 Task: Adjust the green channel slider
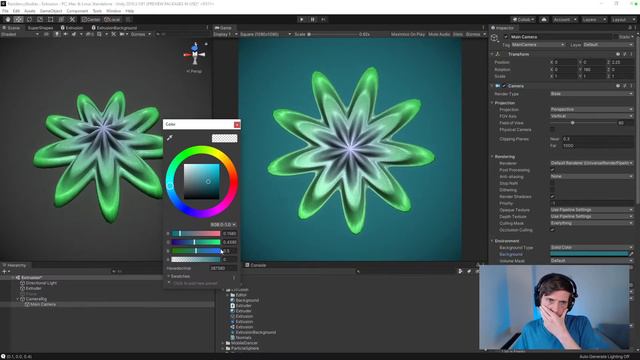(196, 242)
